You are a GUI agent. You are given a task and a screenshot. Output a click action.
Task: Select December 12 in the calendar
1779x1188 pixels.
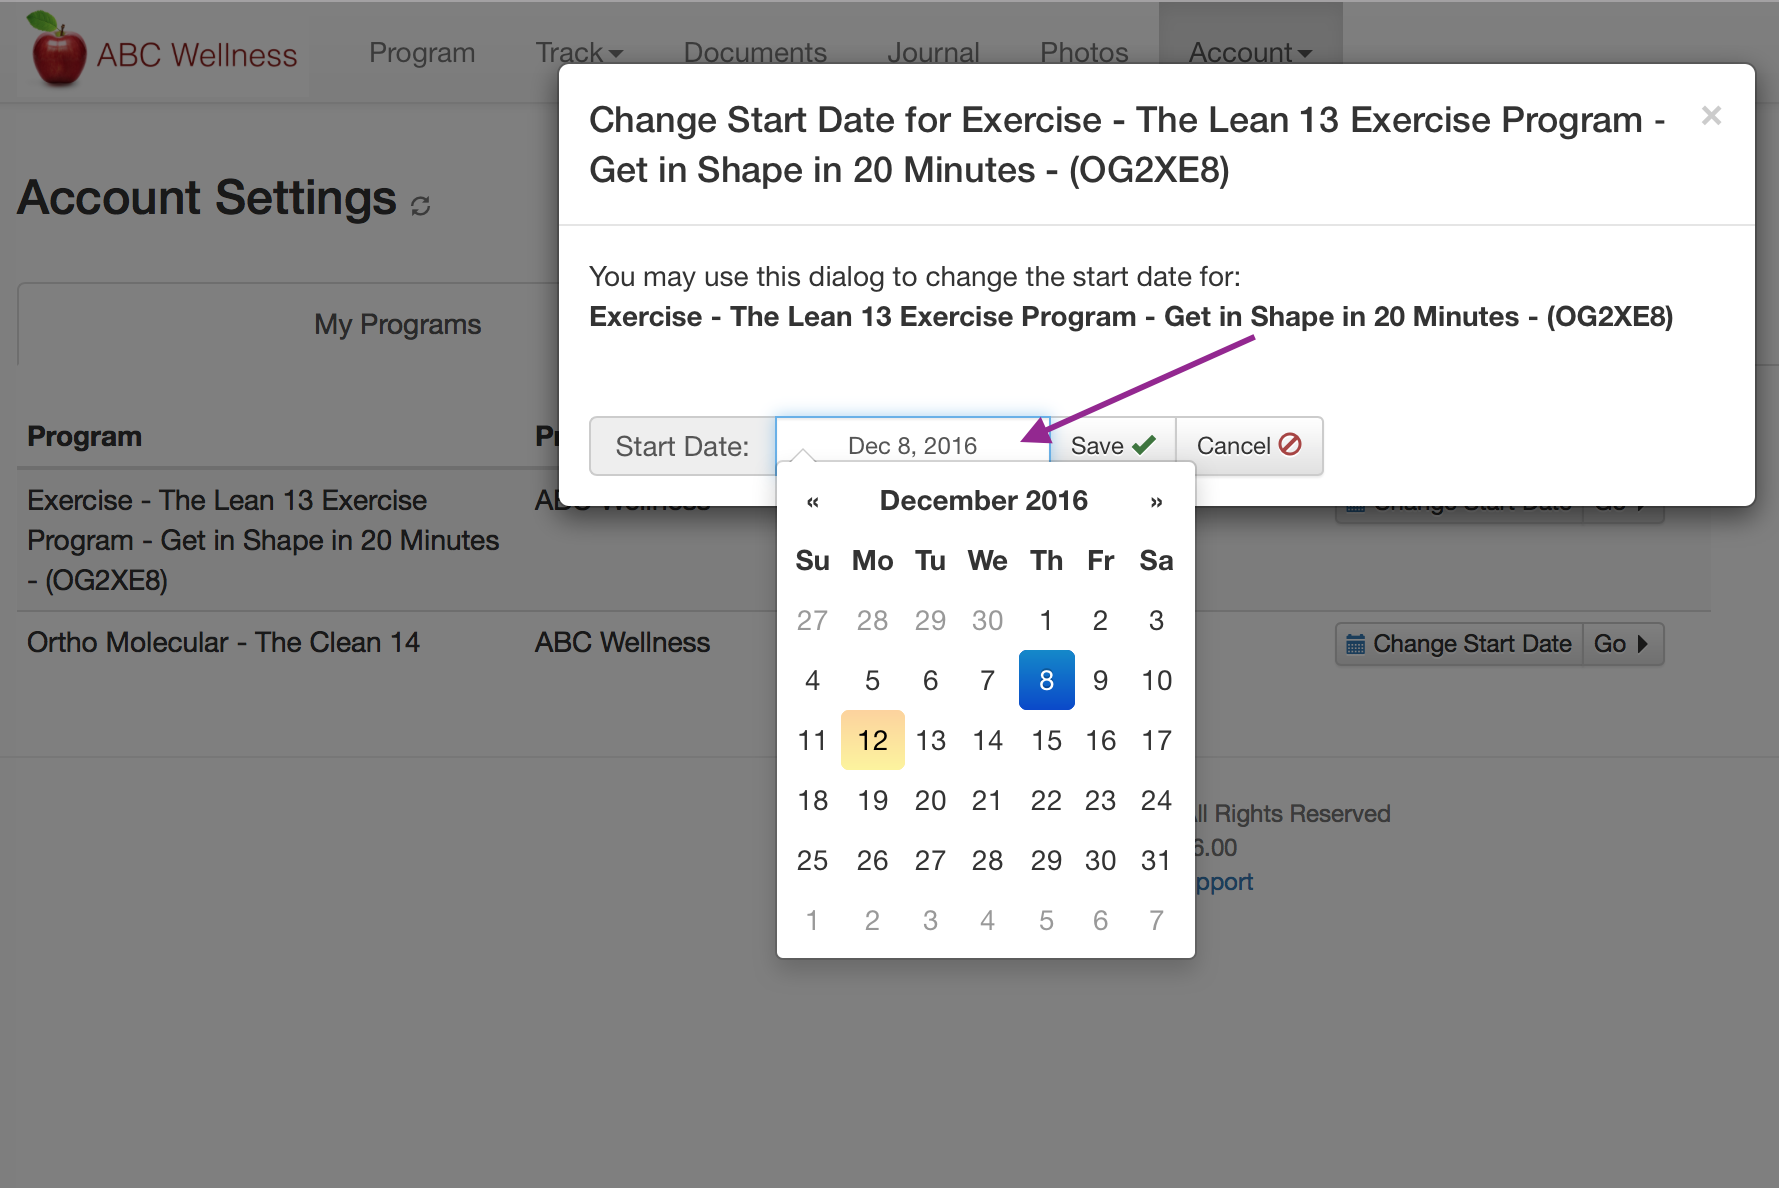[x=872, y=740]
